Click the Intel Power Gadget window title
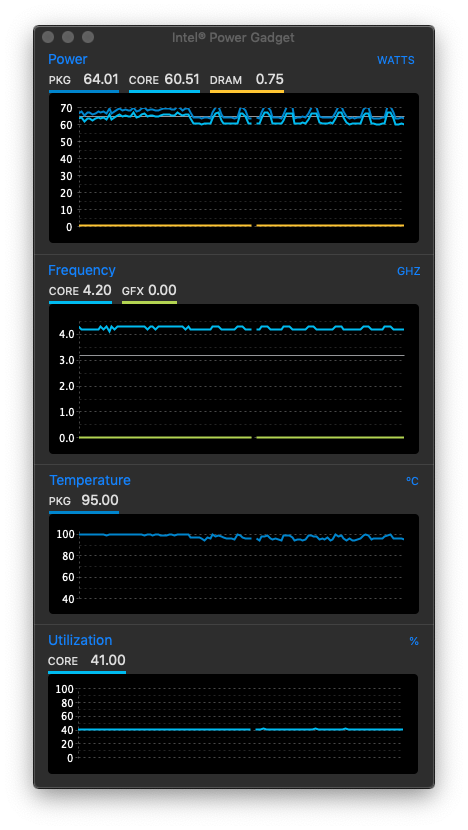This screenshot has height=830, width=468. pos(233,38)
